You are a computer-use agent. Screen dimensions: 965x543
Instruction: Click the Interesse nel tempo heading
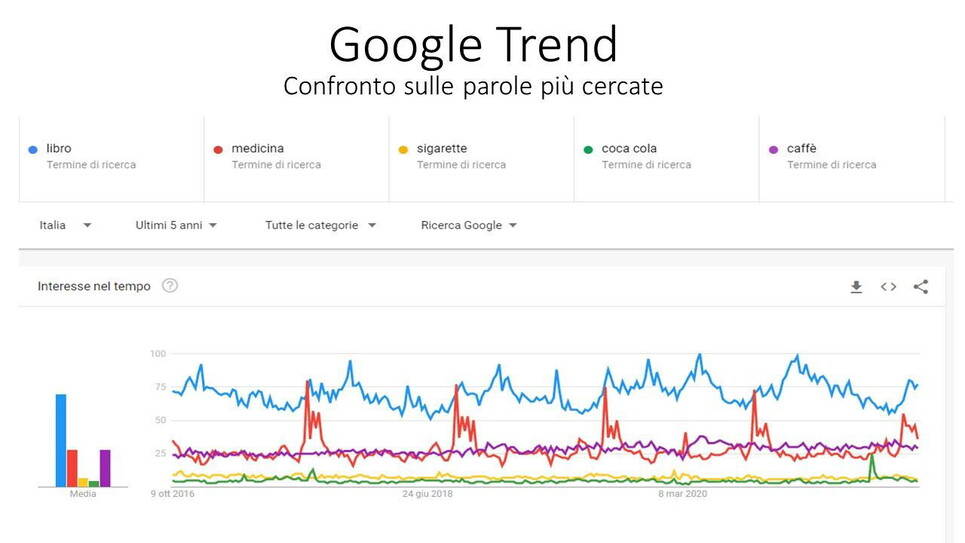tap(94, 286)
